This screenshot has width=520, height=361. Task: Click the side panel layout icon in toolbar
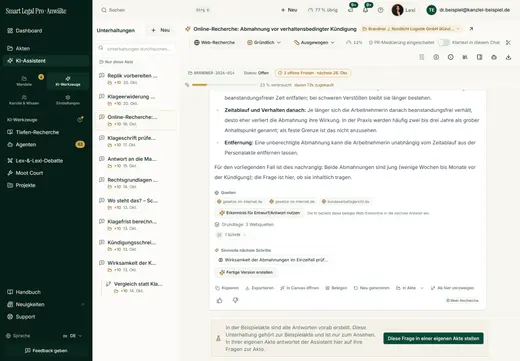coord(479,57)
